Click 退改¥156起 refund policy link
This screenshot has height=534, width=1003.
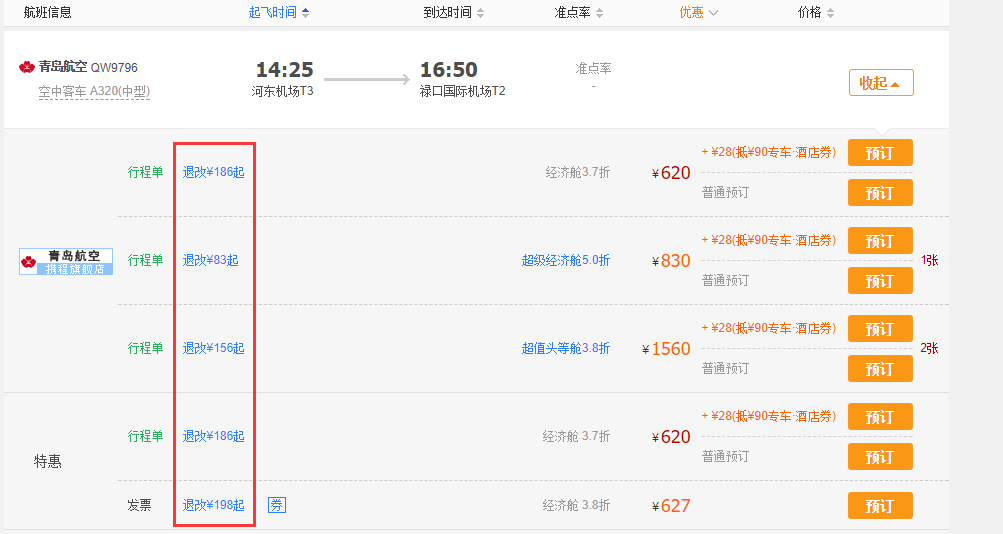coord(213,348)
